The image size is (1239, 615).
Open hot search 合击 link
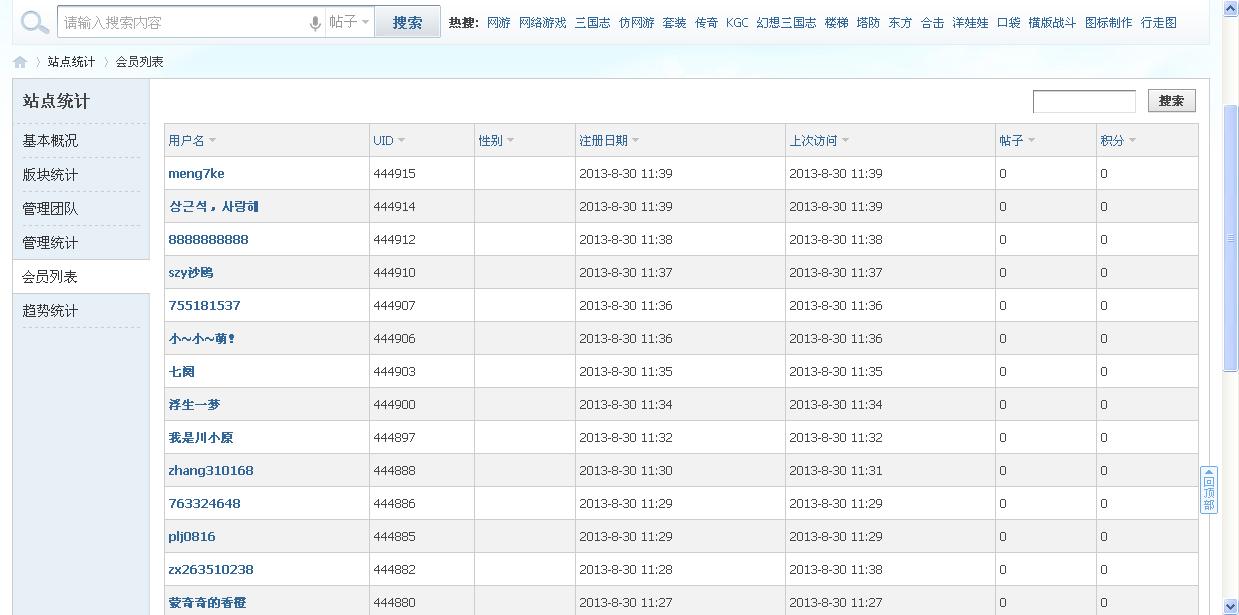(x=932, y=23)
